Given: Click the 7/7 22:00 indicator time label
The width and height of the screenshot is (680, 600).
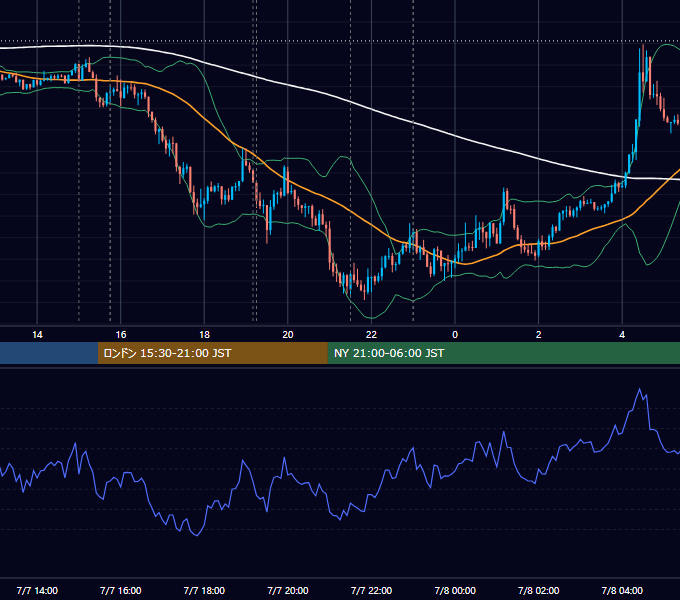Looking at the screenshot, I should 372,590.
